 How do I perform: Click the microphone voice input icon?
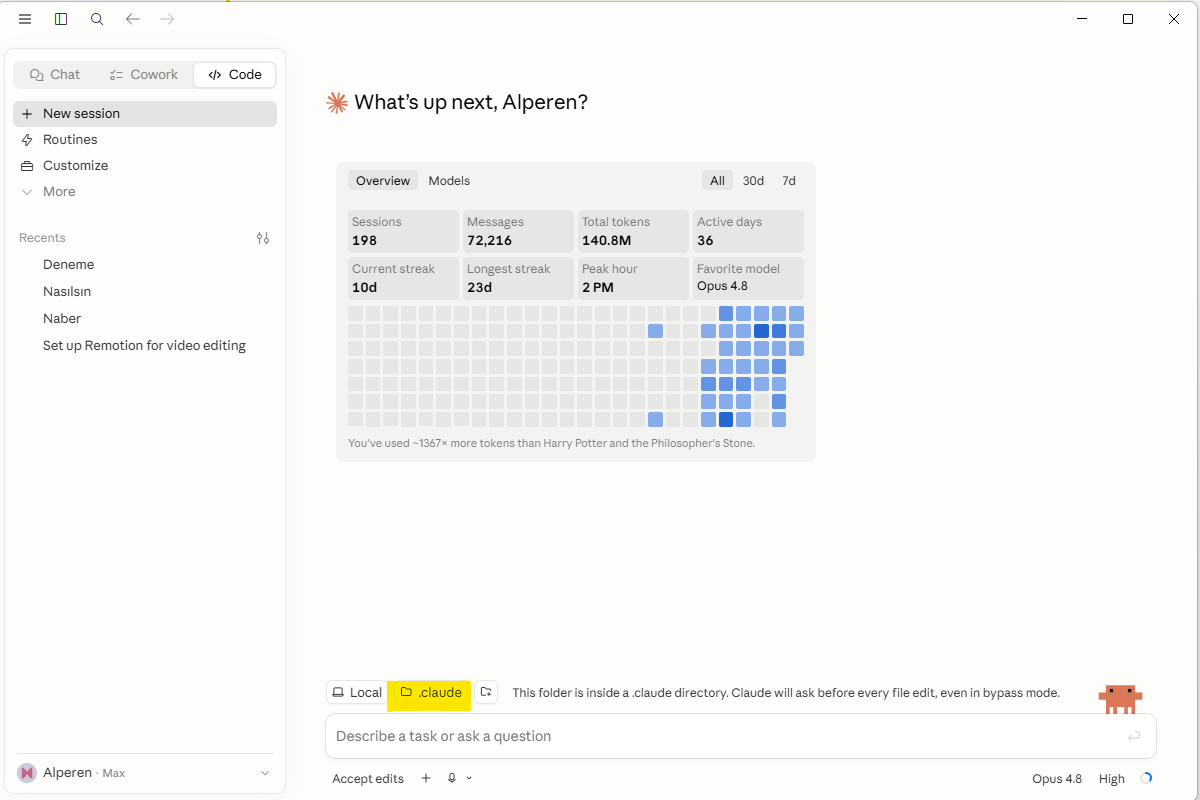pos(452,778)
